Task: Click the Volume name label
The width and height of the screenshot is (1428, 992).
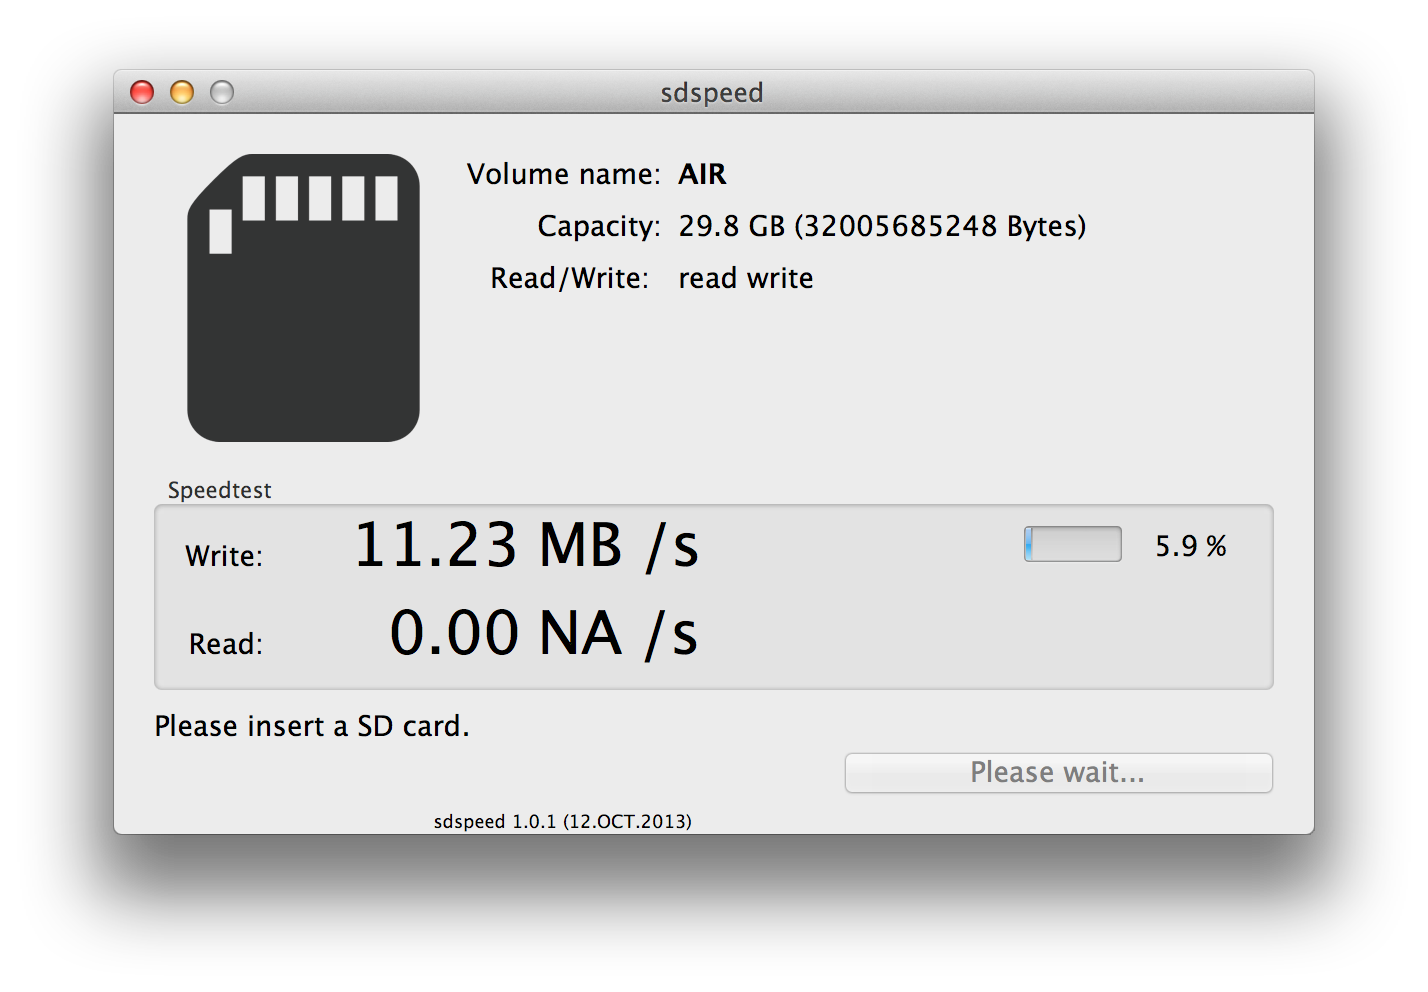Action: click(x=563, y=174)
